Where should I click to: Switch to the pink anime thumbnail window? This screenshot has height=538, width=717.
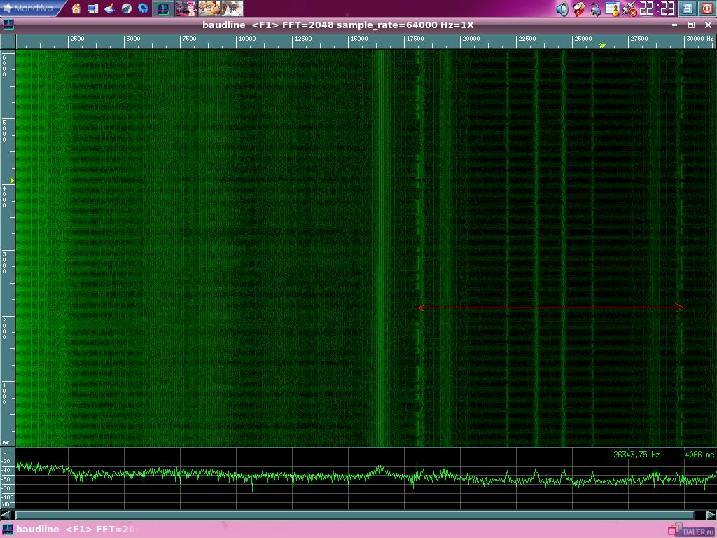(x=186, y=8)
